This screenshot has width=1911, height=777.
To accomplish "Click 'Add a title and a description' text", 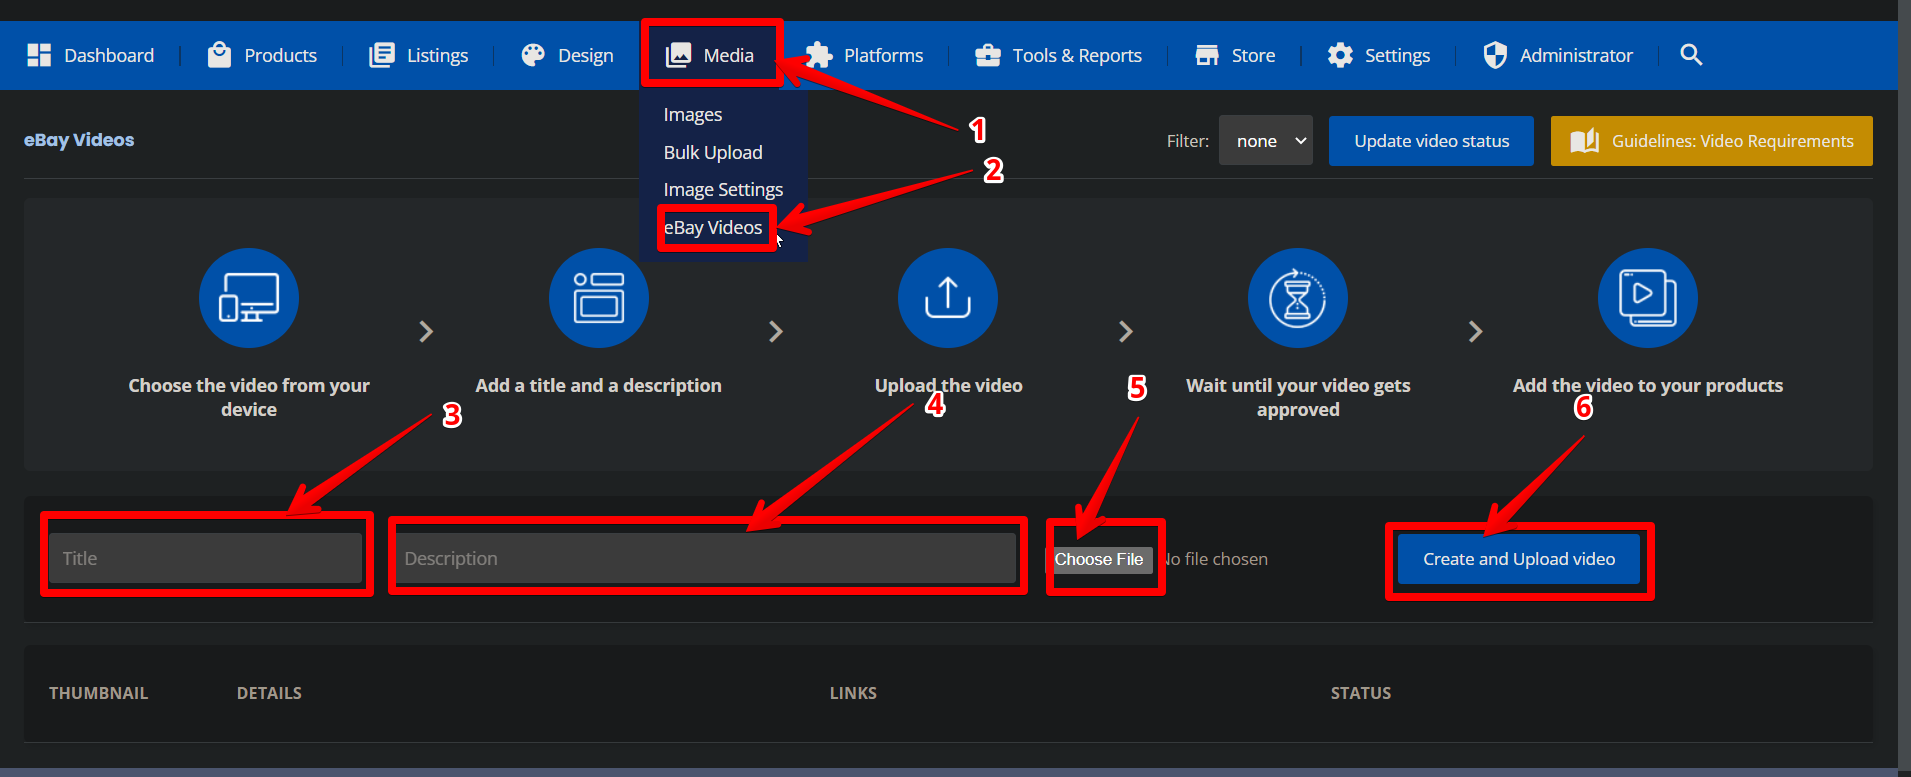I will tap(598, 385).
